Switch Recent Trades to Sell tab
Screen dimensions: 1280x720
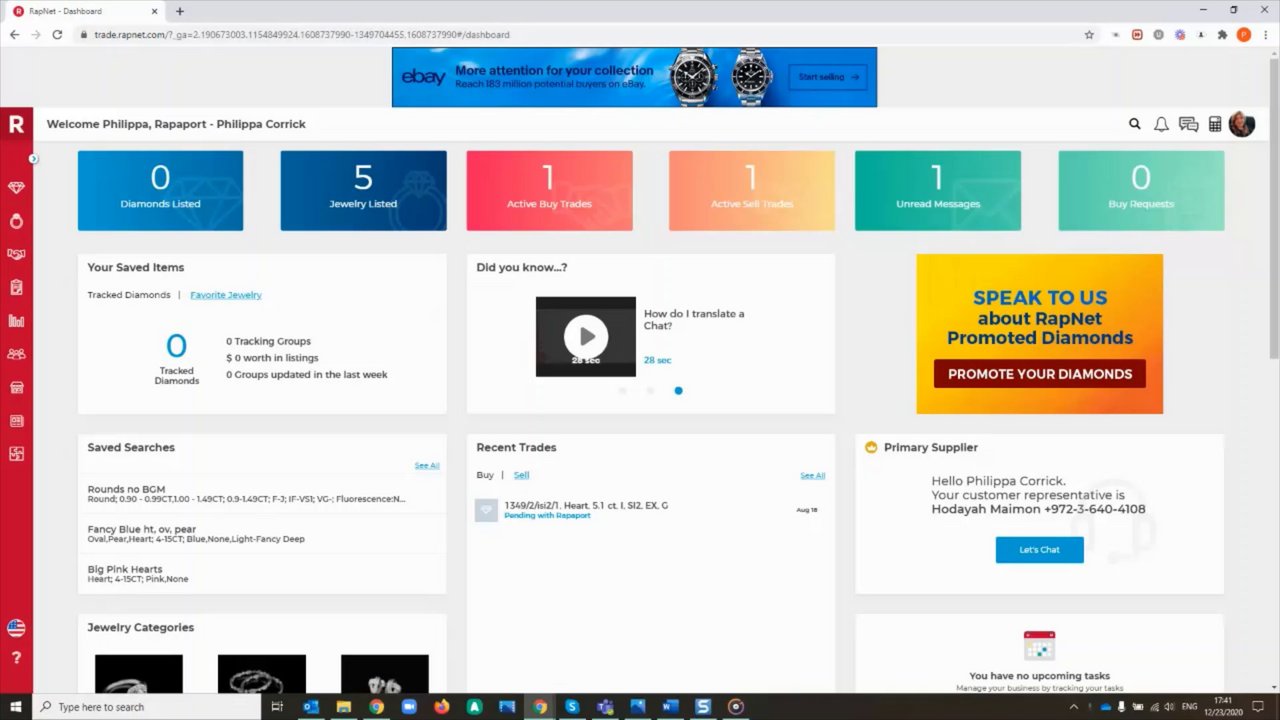521,475
